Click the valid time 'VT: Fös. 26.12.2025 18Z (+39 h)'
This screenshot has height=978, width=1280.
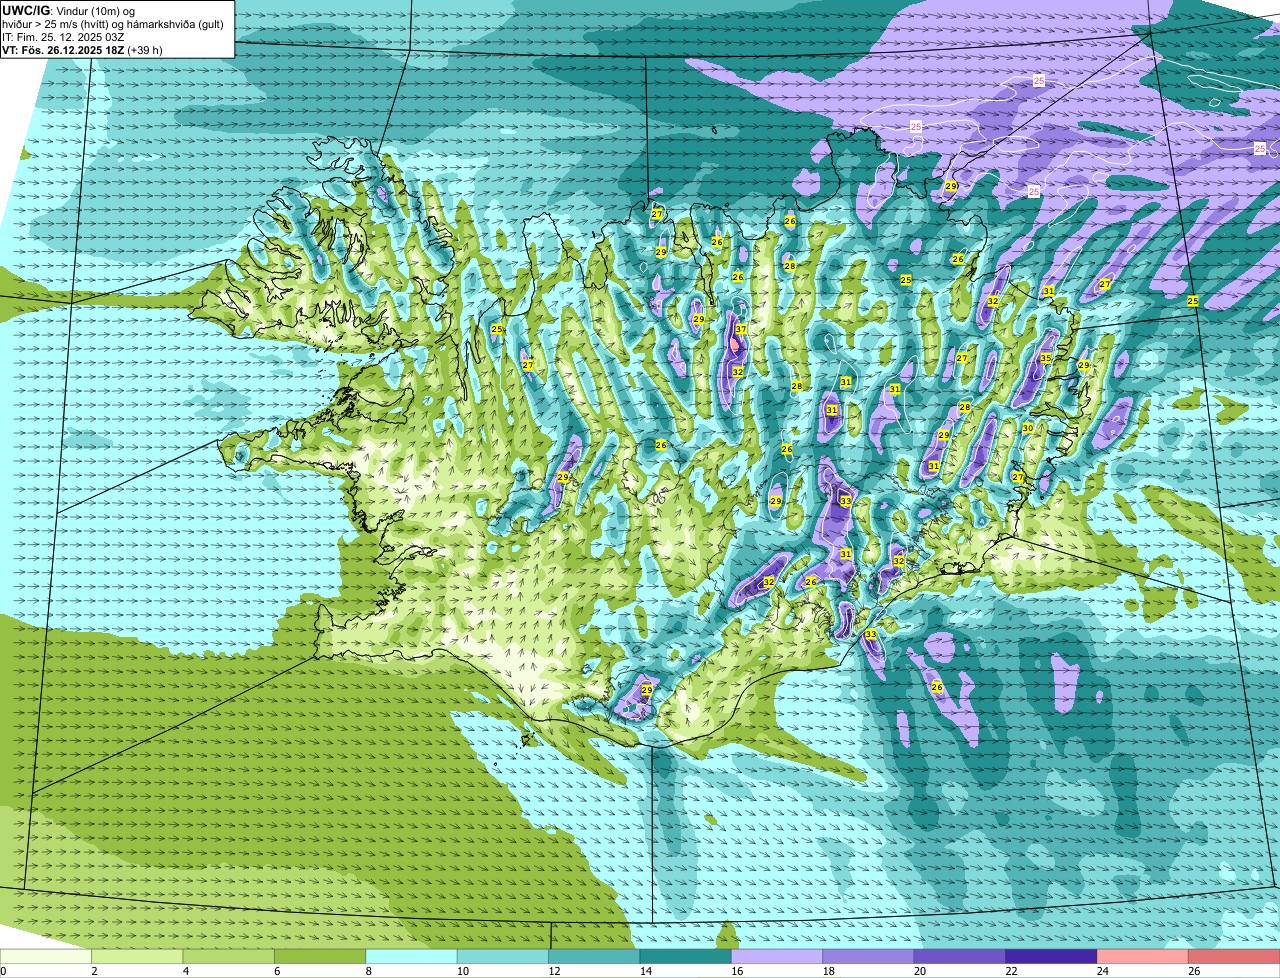[82, 49]
